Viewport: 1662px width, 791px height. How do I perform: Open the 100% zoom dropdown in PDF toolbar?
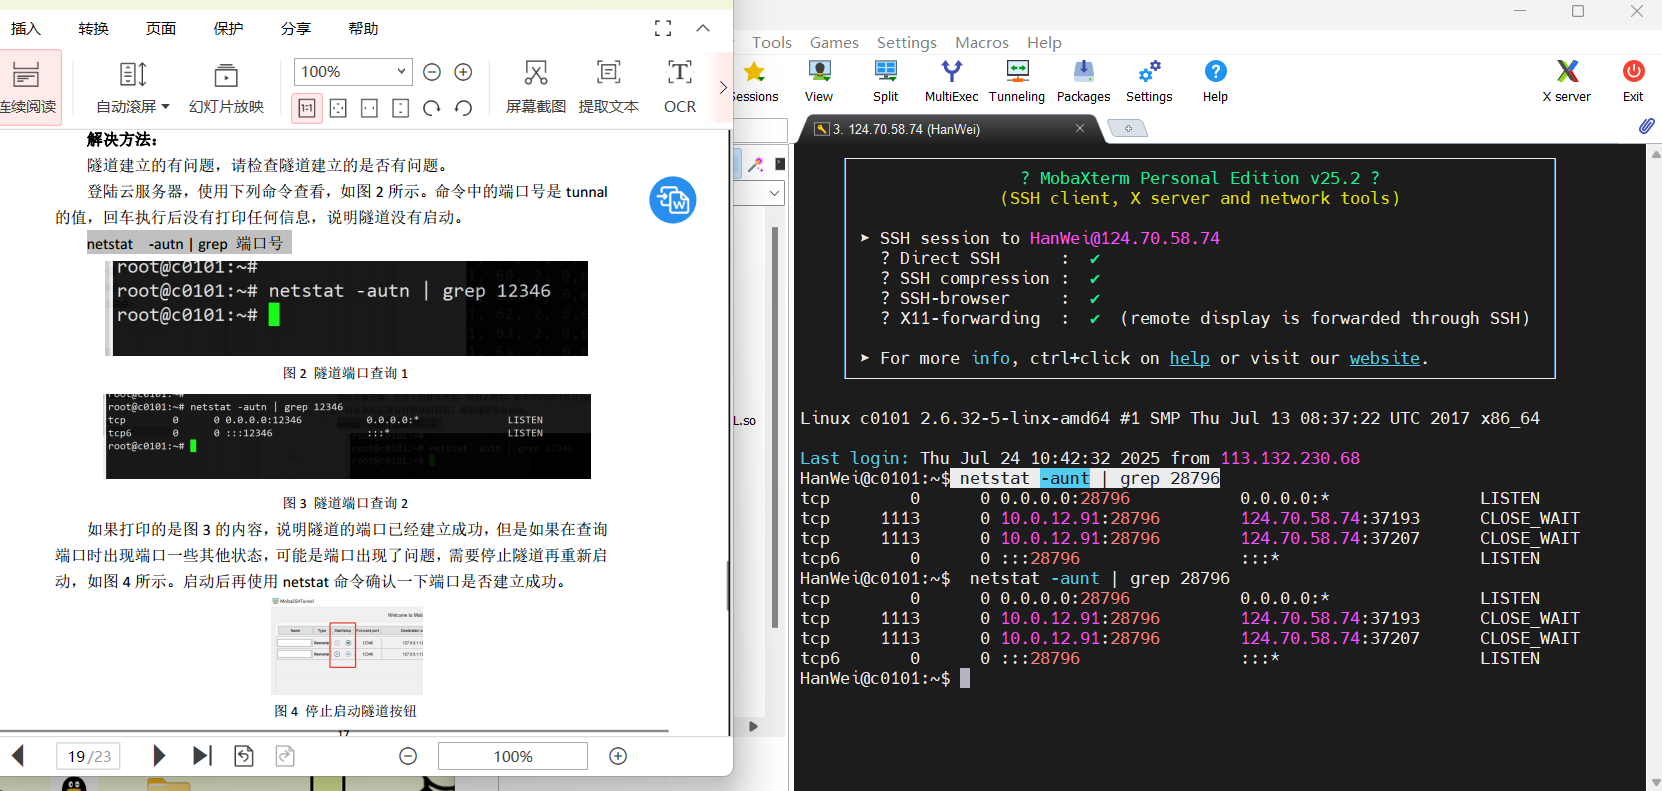point(353,72)
